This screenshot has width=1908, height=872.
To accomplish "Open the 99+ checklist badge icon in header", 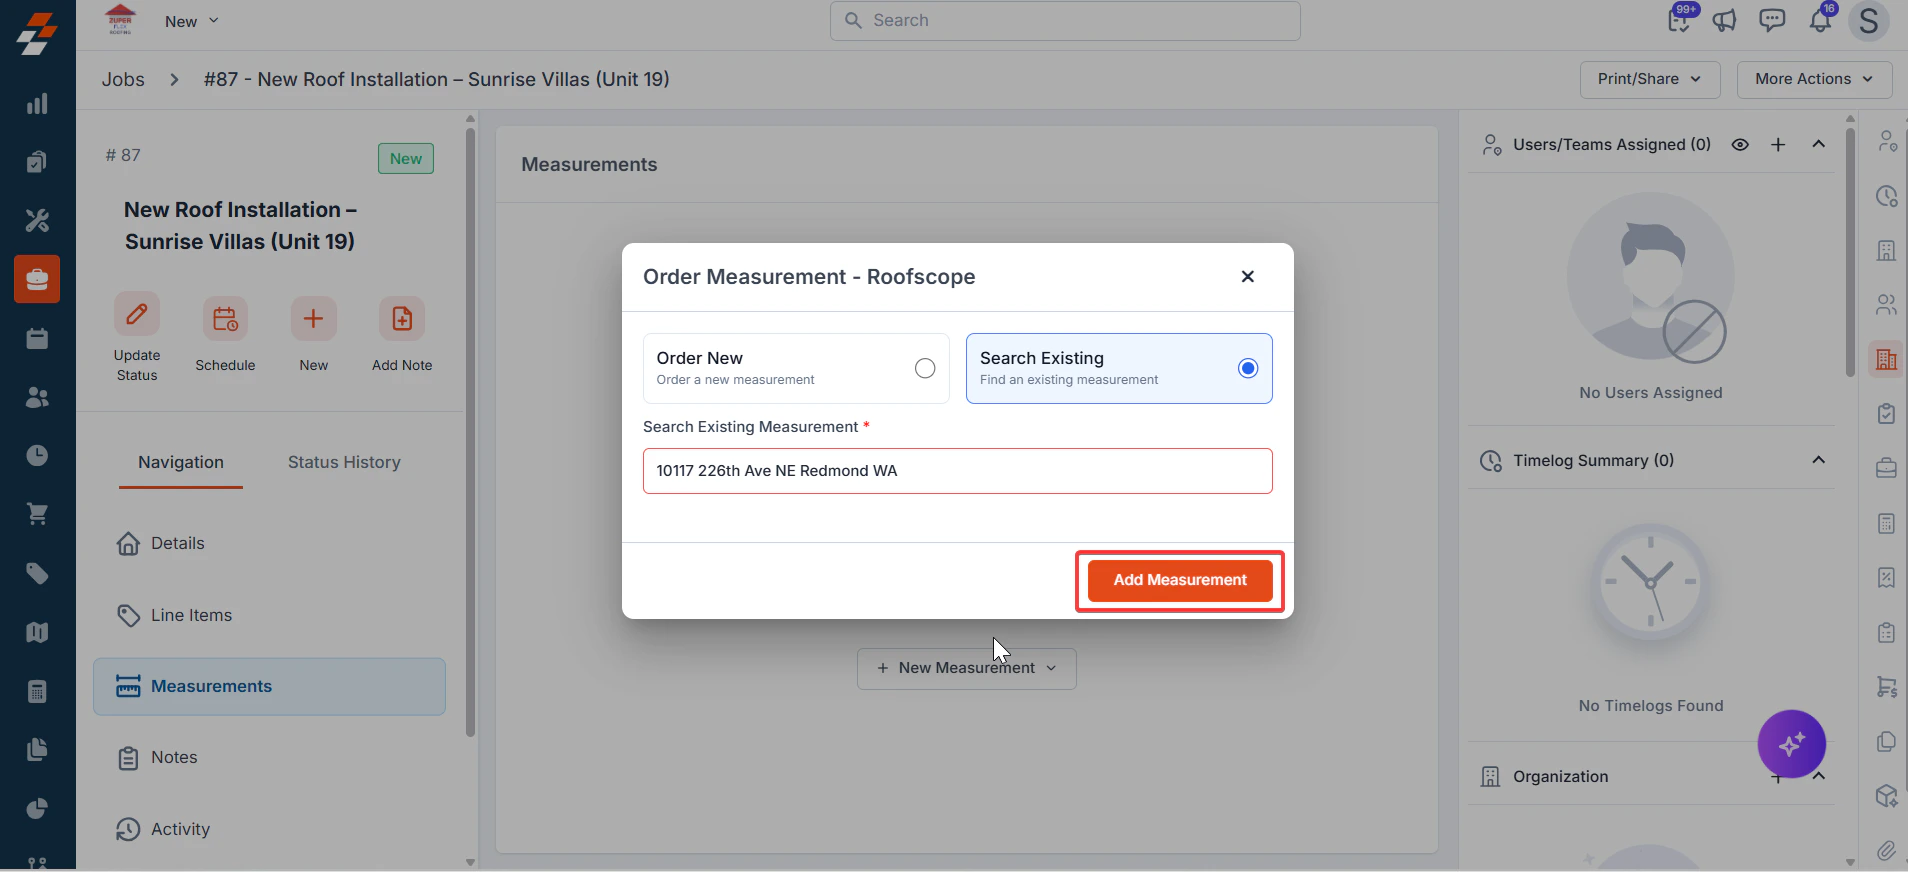I will (1680, 19).
